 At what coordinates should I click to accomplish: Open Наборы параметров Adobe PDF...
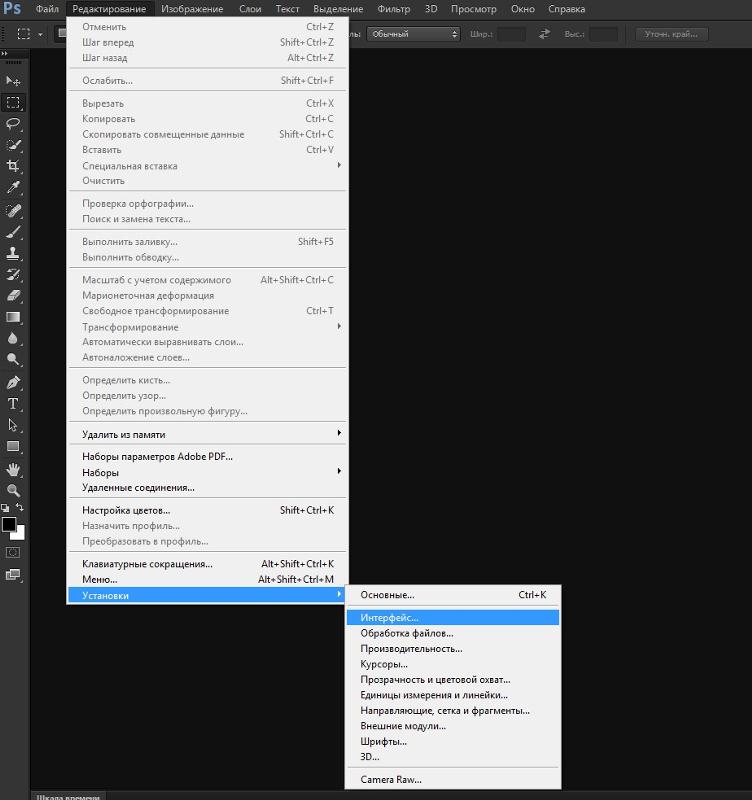[x=208, y=457]
